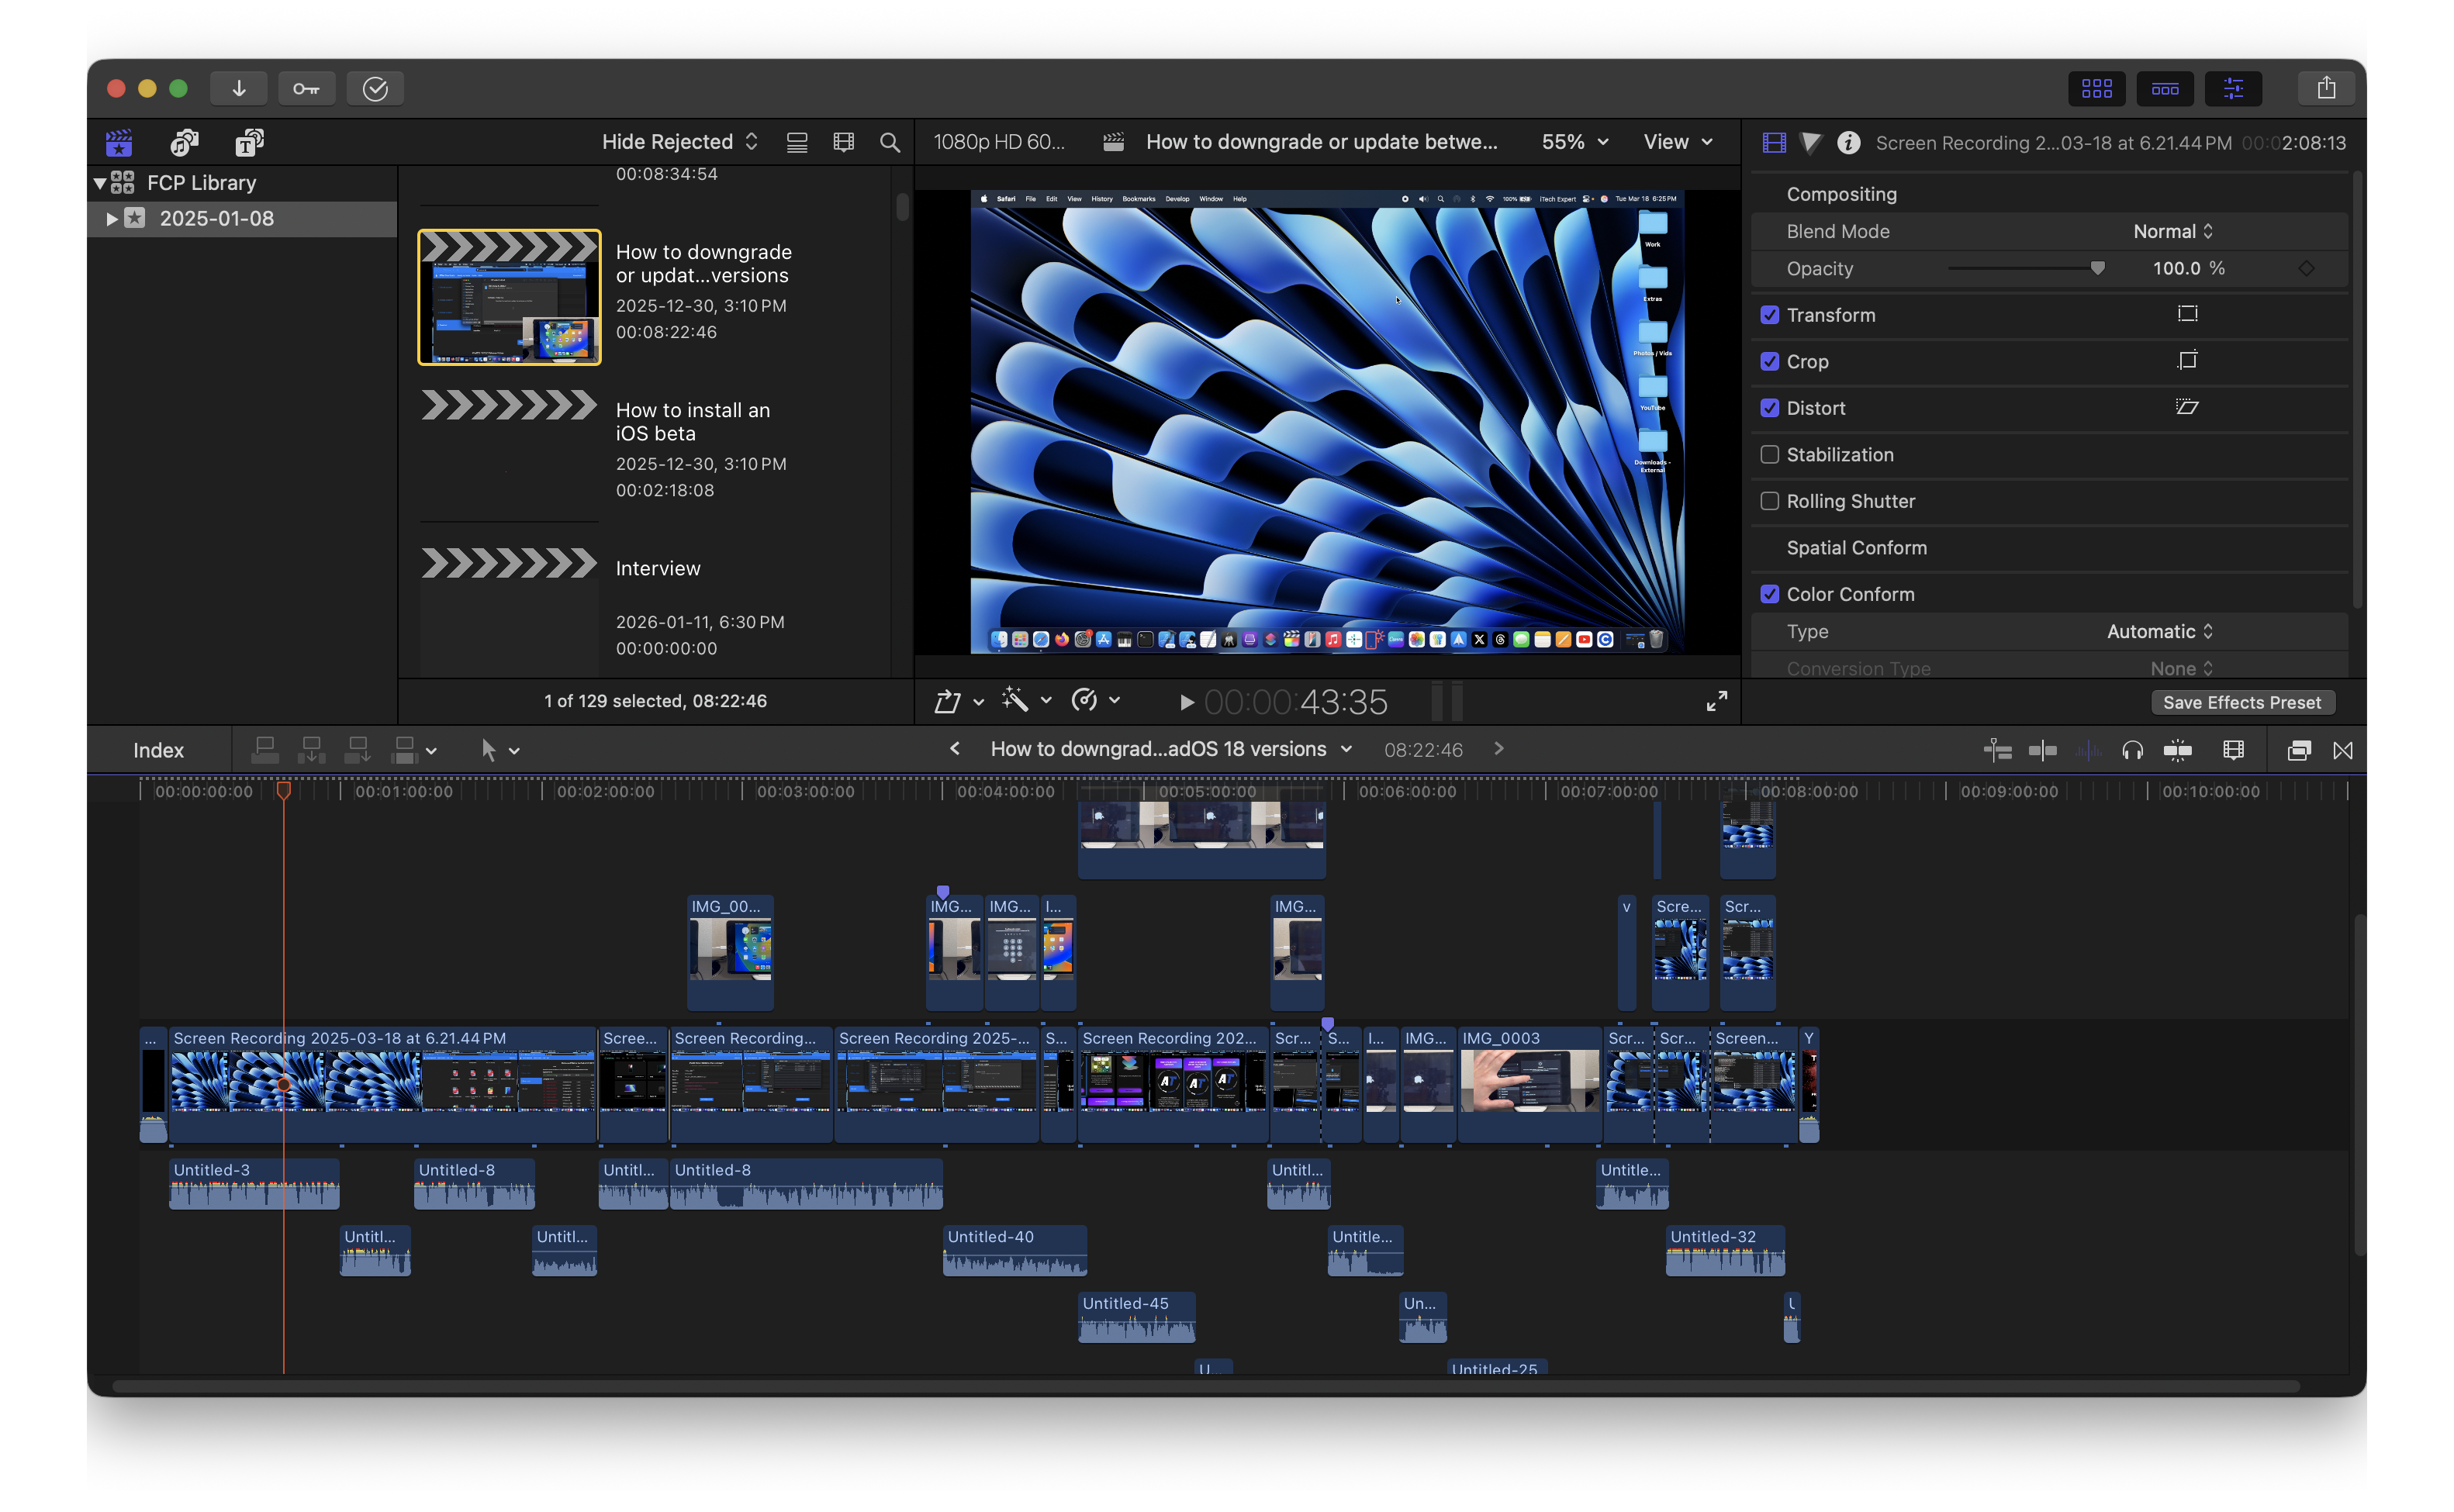Open the Photos and Audio sidebar

[x=184, y=142]
